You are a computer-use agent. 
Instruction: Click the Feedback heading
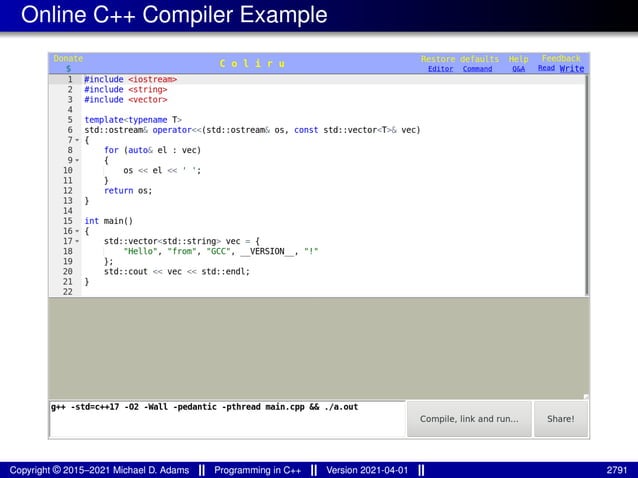coord(561,59)
